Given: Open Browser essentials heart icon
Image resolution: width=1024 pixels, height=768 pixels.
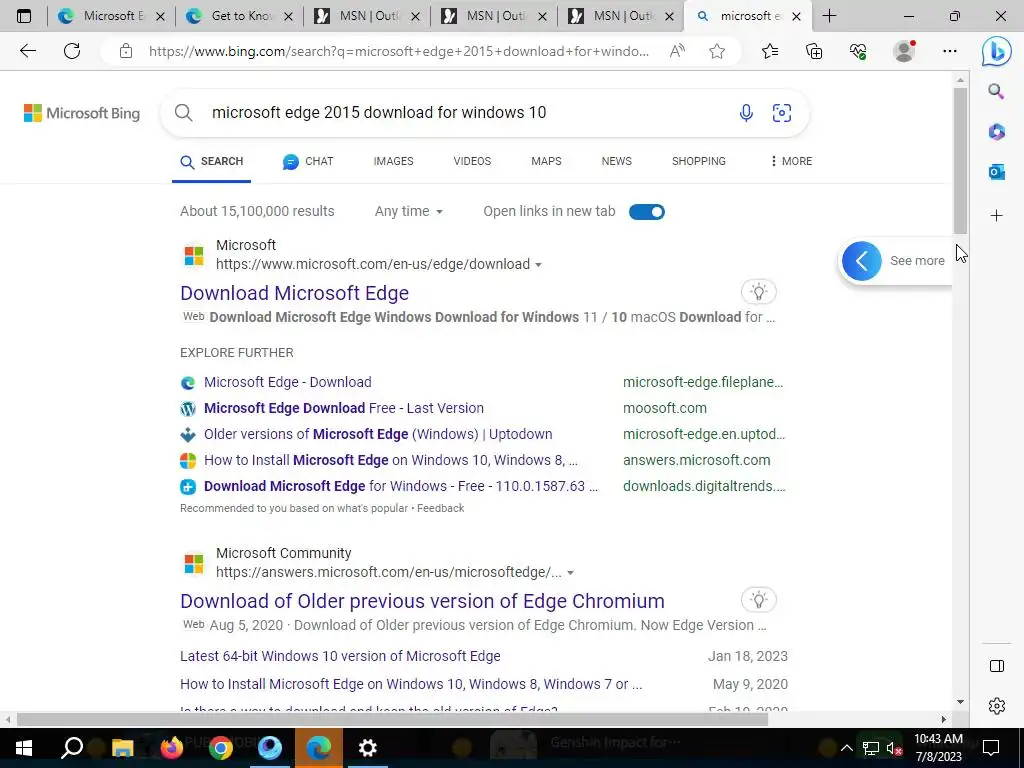Looking at the screenshot, I should (858, 51).
